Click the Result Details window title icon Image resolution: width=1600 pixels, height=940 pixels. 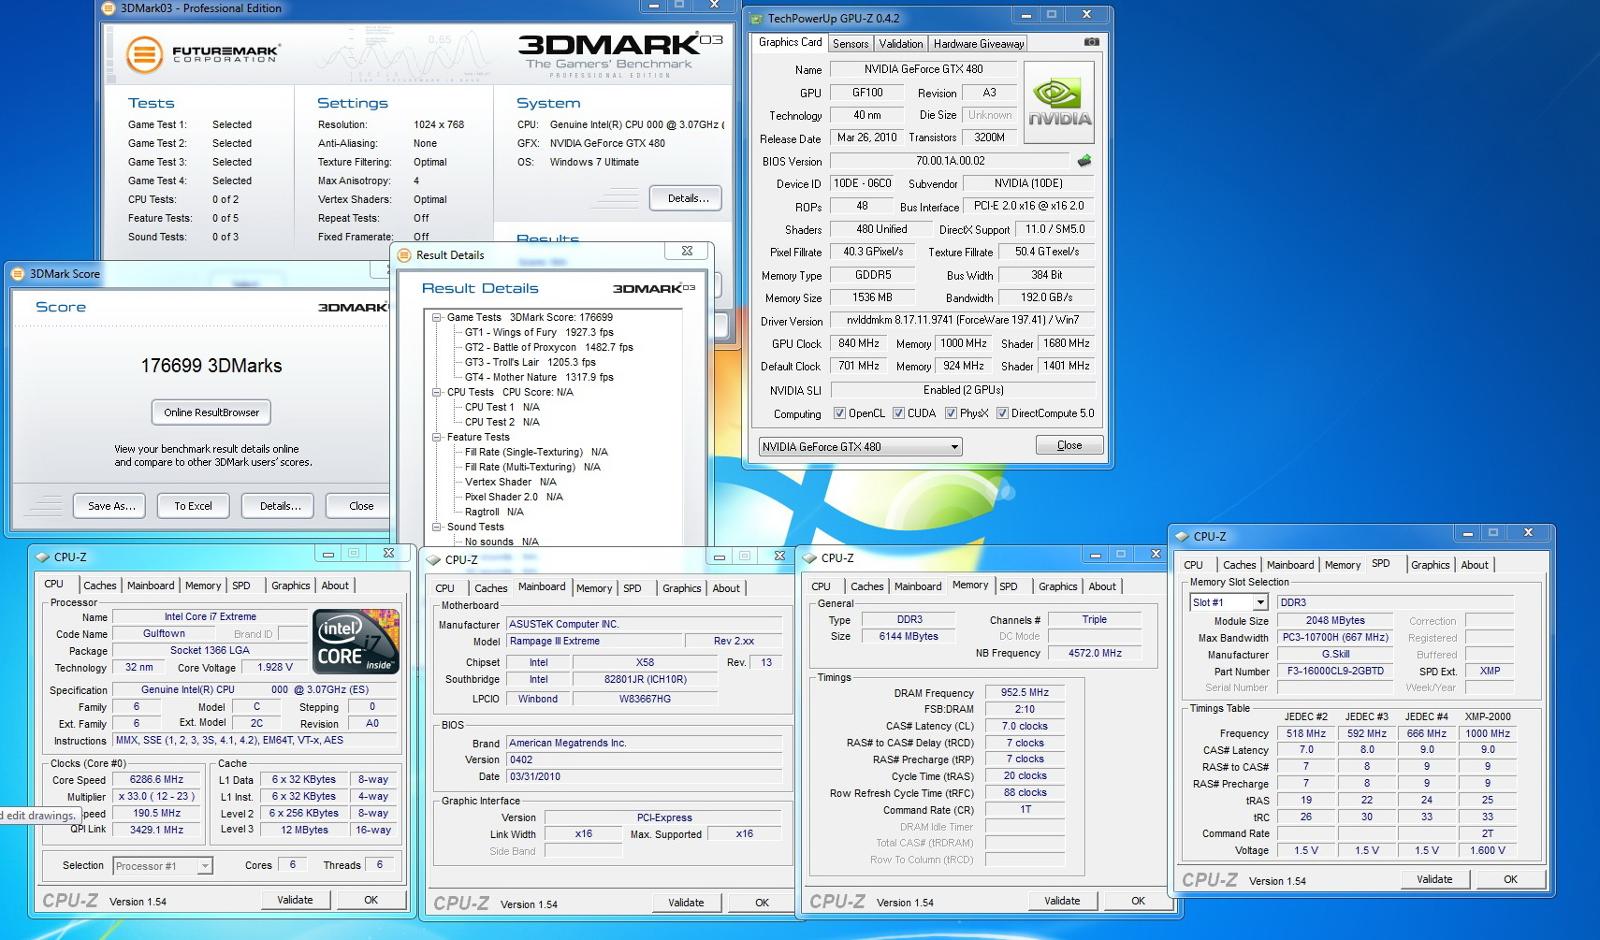tap(405, 255)
